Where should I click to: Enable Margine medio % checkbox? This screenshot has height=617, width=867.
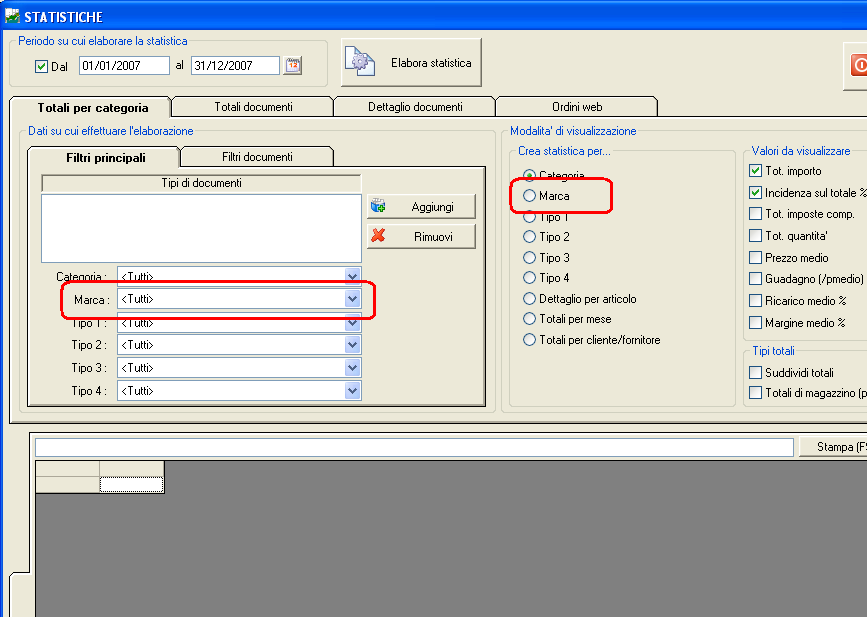[755, 322]
